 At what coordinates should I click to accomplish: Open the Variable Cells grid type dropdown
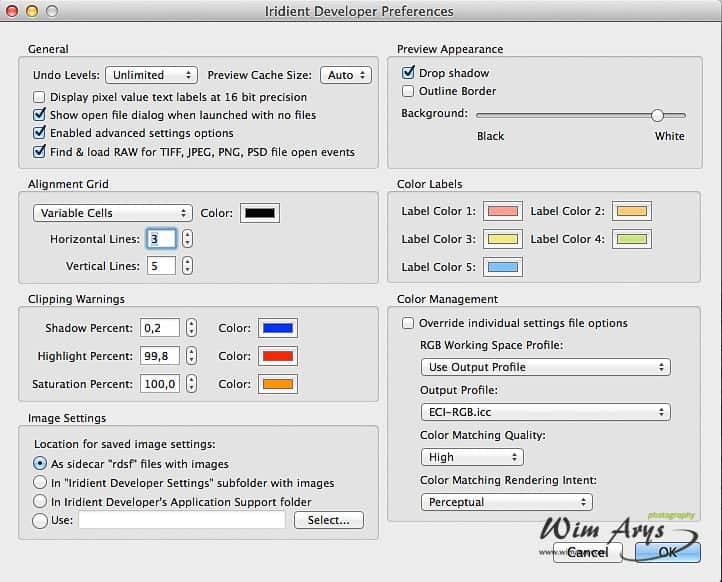113,213
